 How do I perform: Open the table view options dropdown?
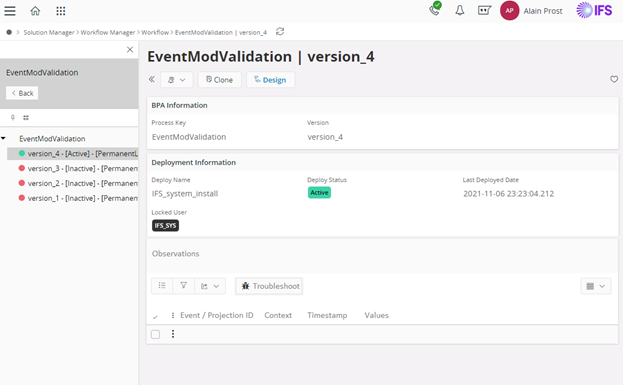(x=596, y=286)
